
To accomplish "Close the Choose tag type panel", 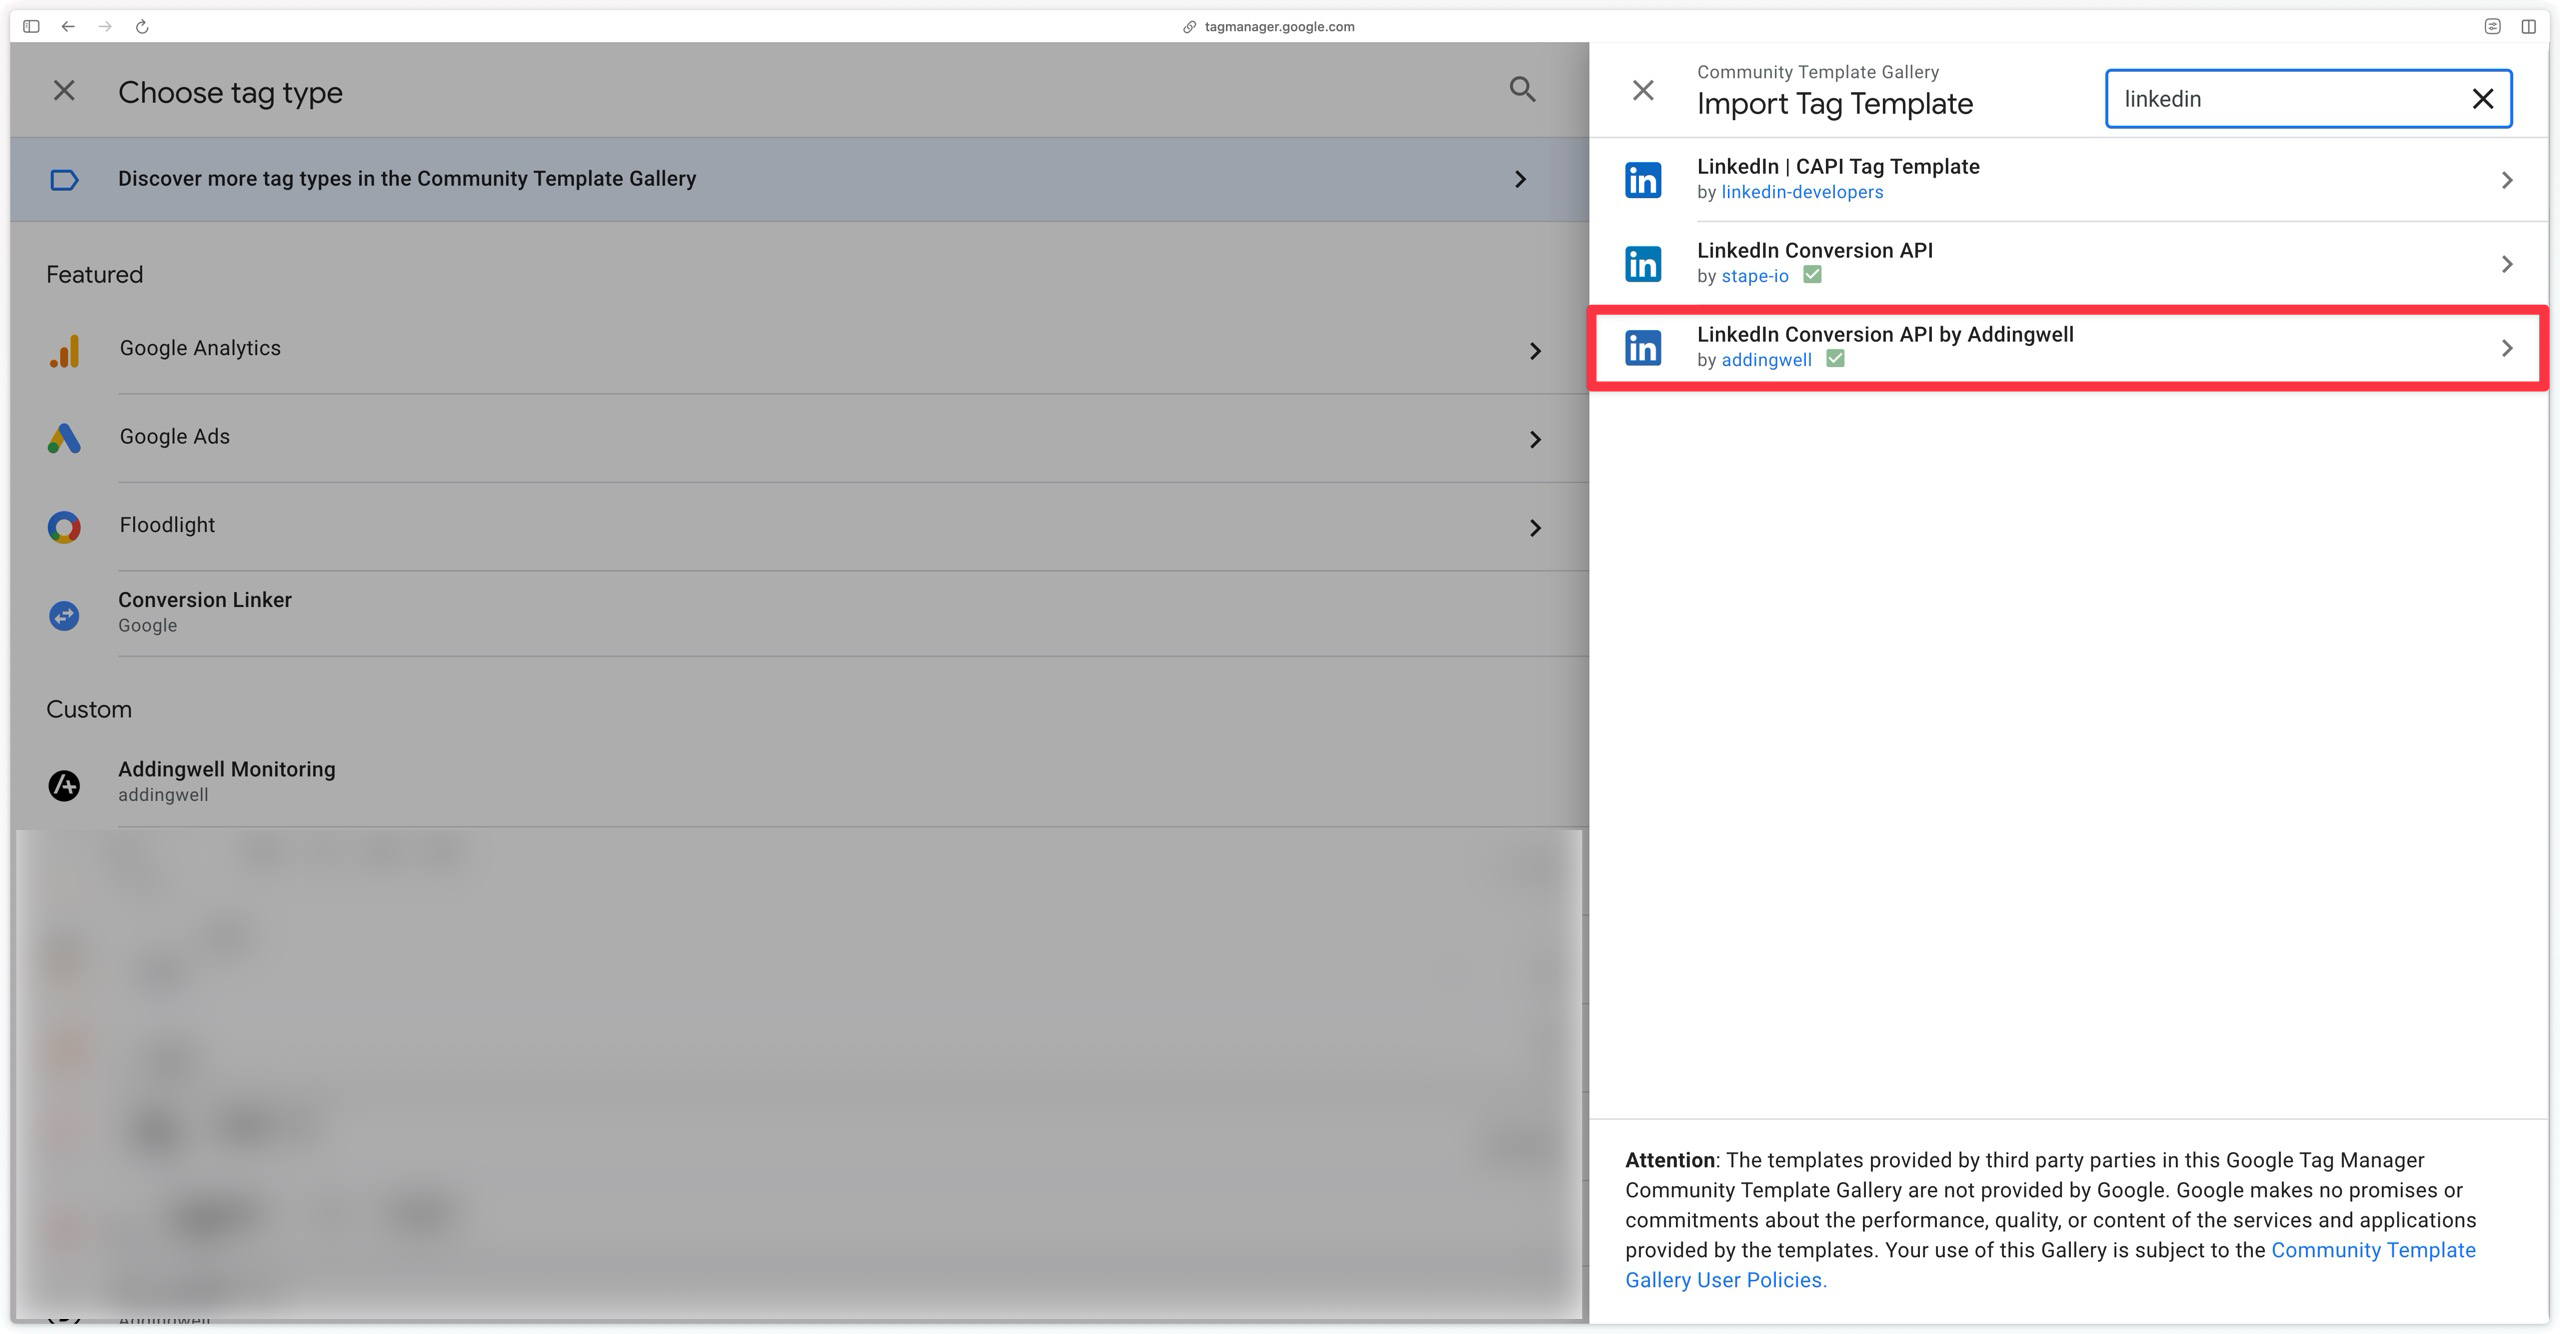I will tap(64, 91).
